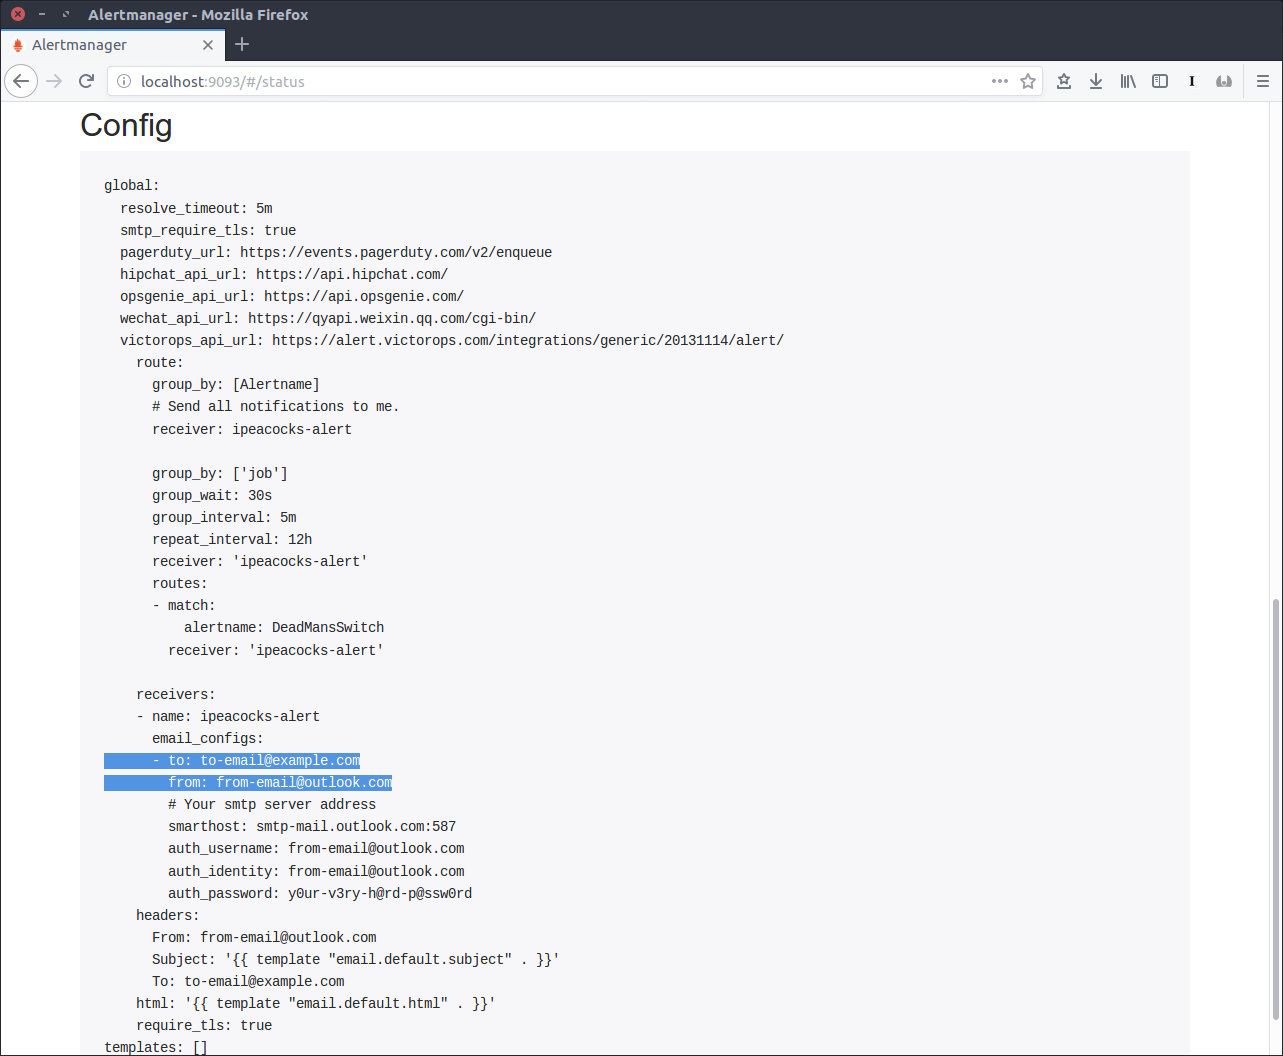1283x1056 pixels.
Task: Click the "- name: ipeacocks-alert" line
Action: pos(228,716)
